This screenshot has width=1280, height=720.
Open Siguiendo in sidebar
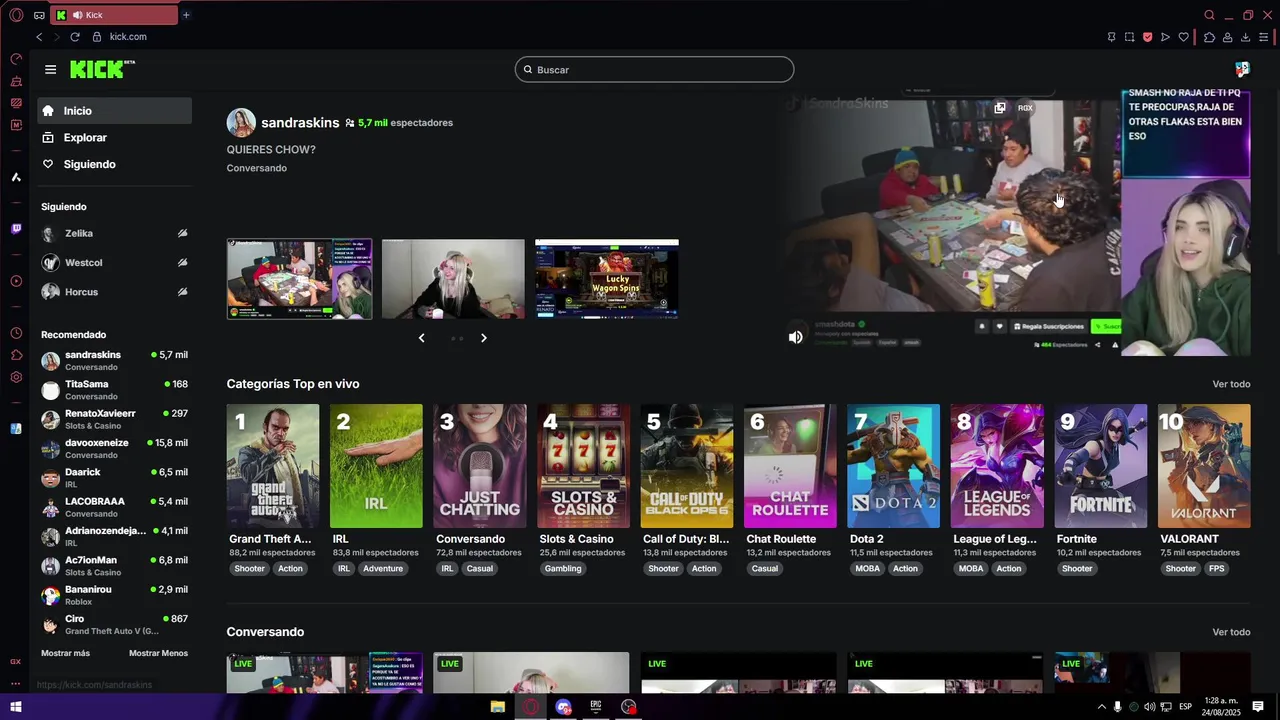coord(115,164)
